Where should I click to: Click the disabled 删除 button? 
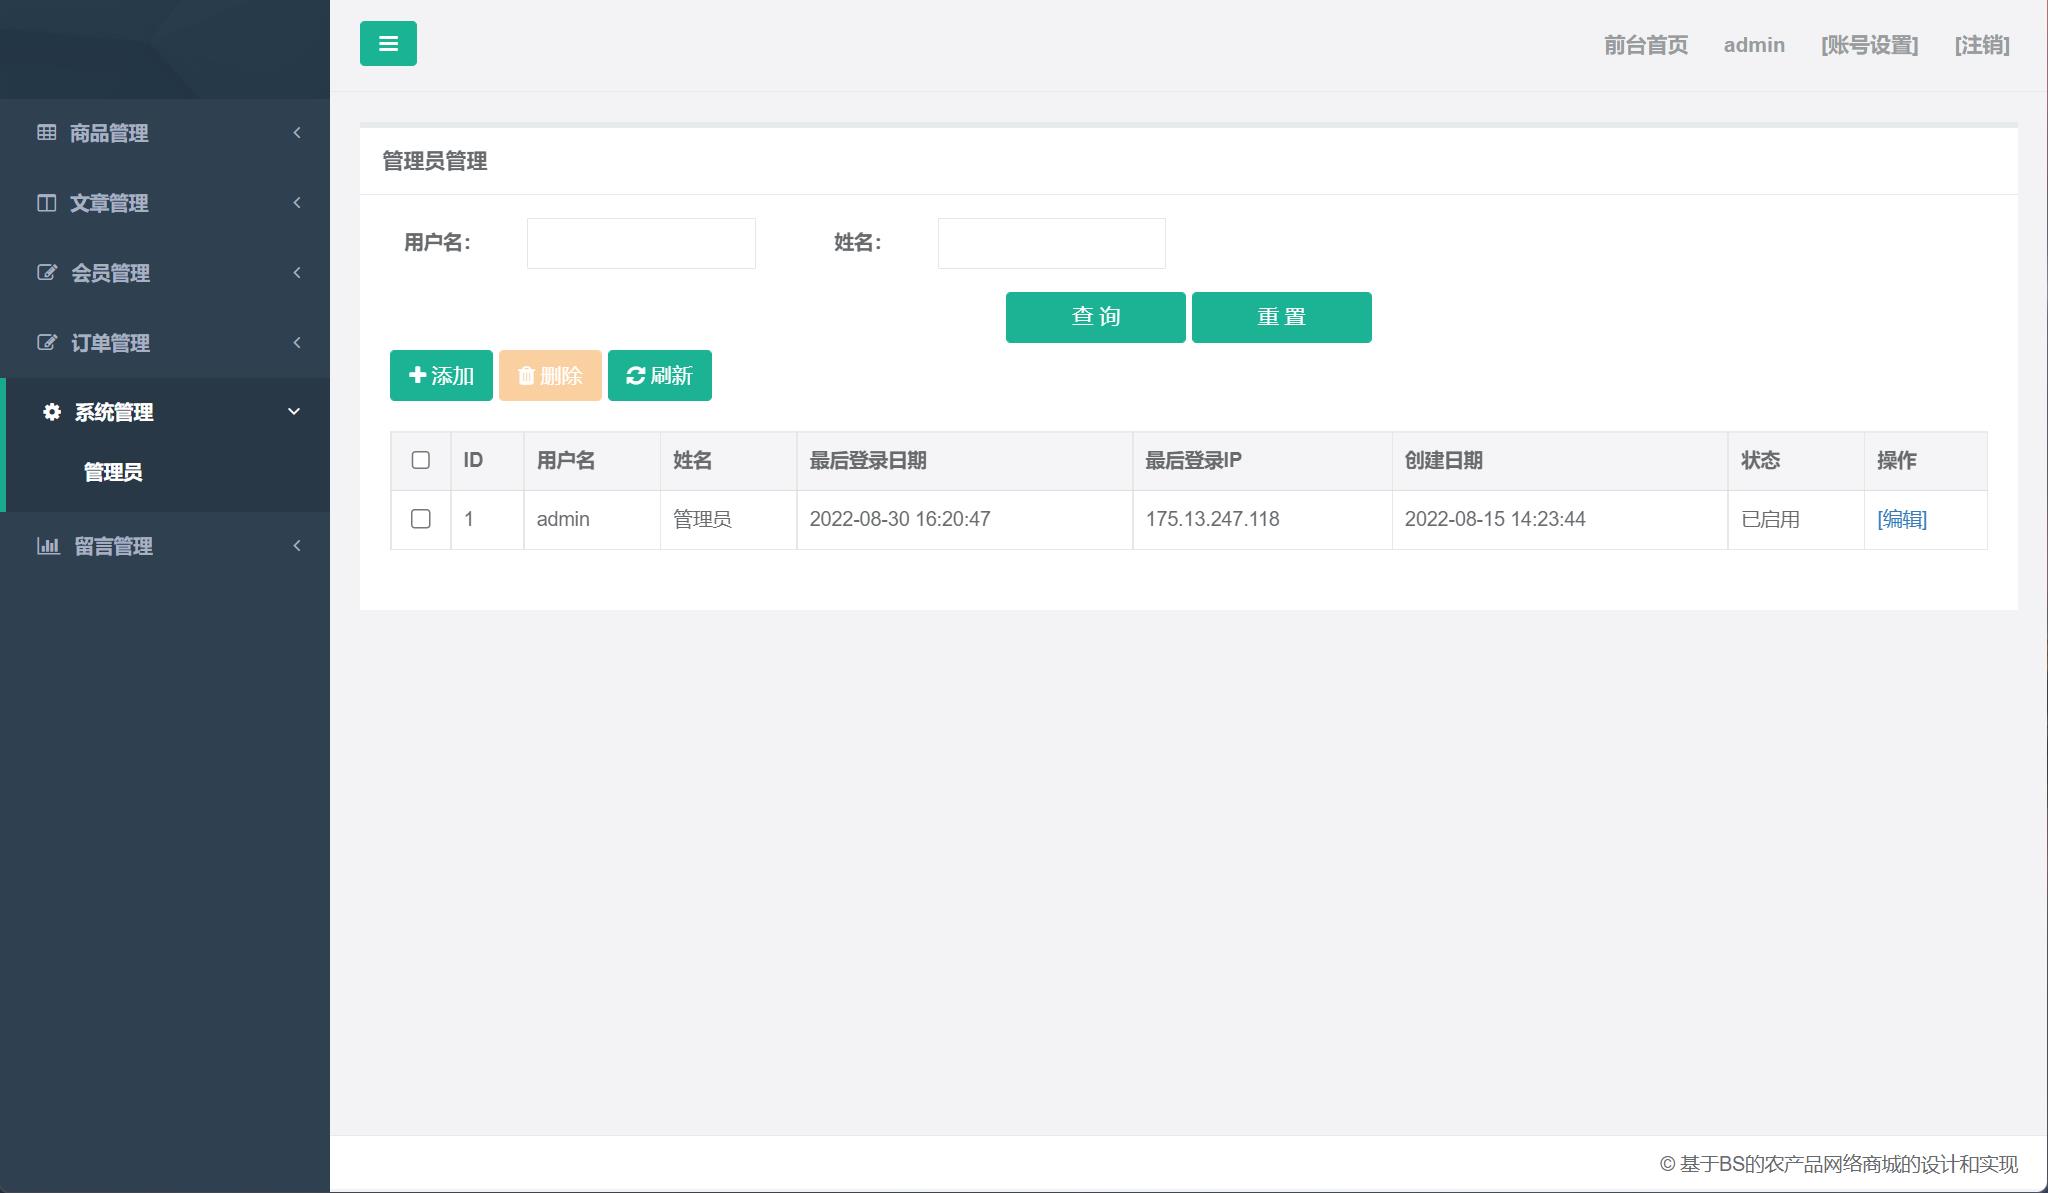tap(550, 375)
